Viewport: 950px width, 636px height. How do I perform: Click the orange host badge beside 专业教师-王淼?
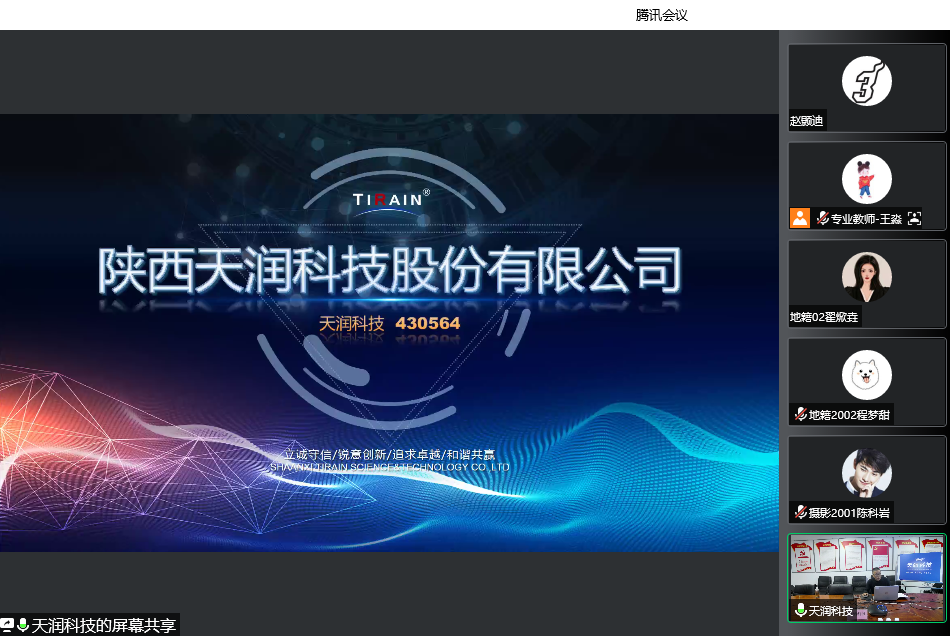[x=800, y=218]
